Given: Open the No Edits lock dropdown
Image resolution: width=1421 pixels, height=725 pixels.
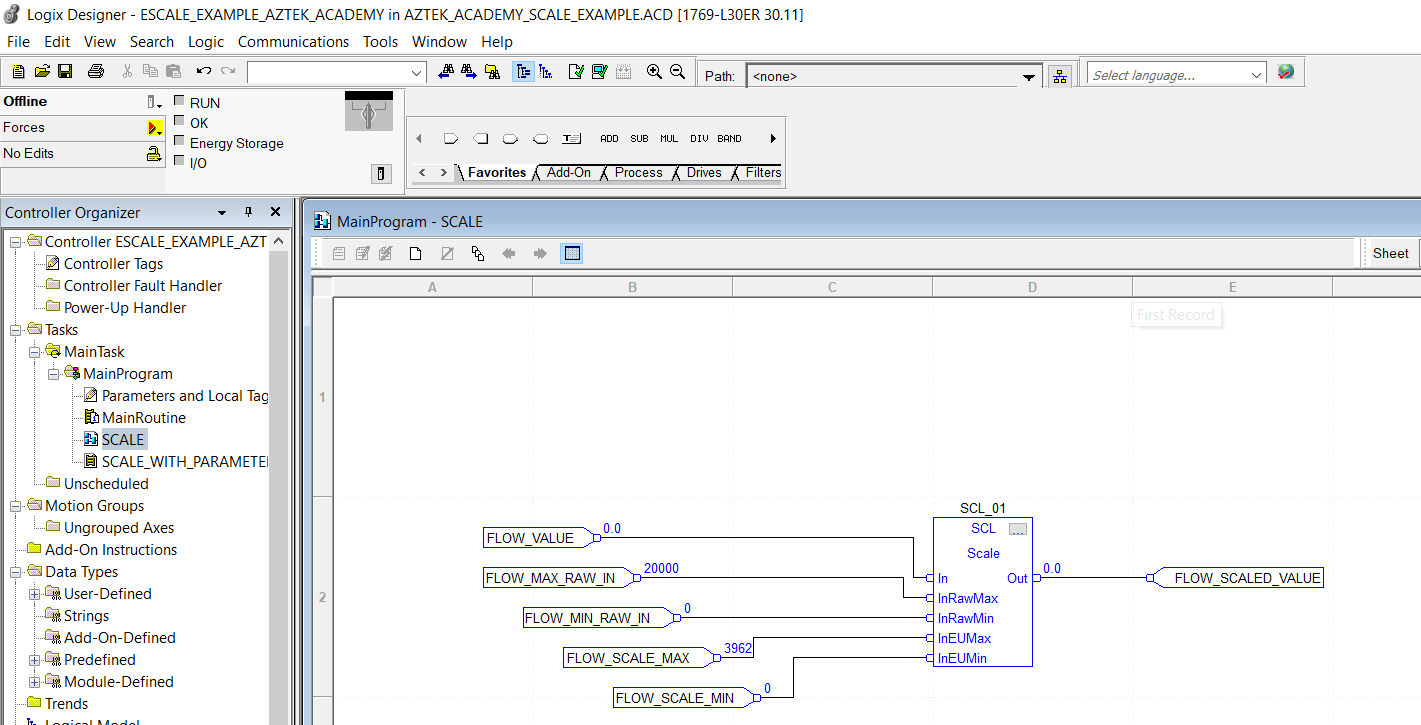Looking at the screenshot, I should pyautogui.click(x=154, y=154).
